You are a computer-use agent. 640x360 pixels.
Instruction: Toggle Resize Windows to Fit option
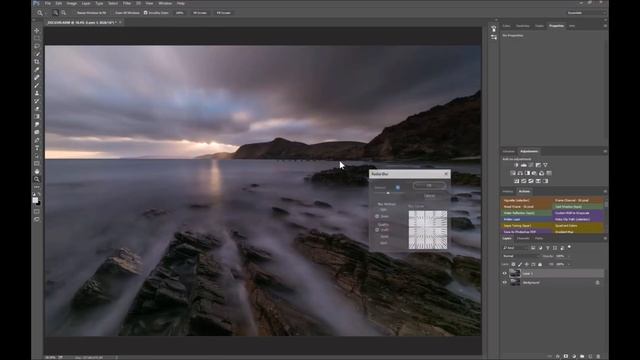91,13
